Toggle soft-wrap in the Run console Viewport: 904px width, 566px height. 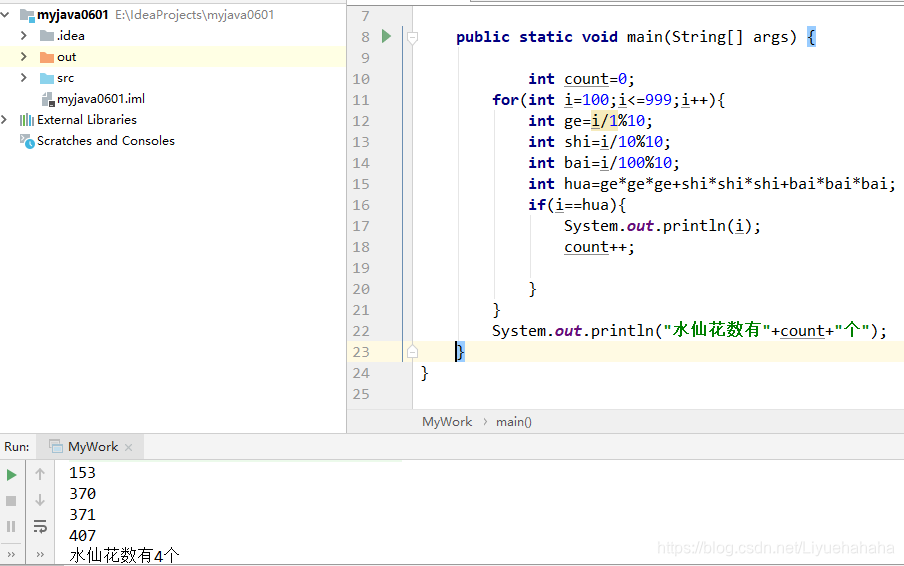pos(40,526)
